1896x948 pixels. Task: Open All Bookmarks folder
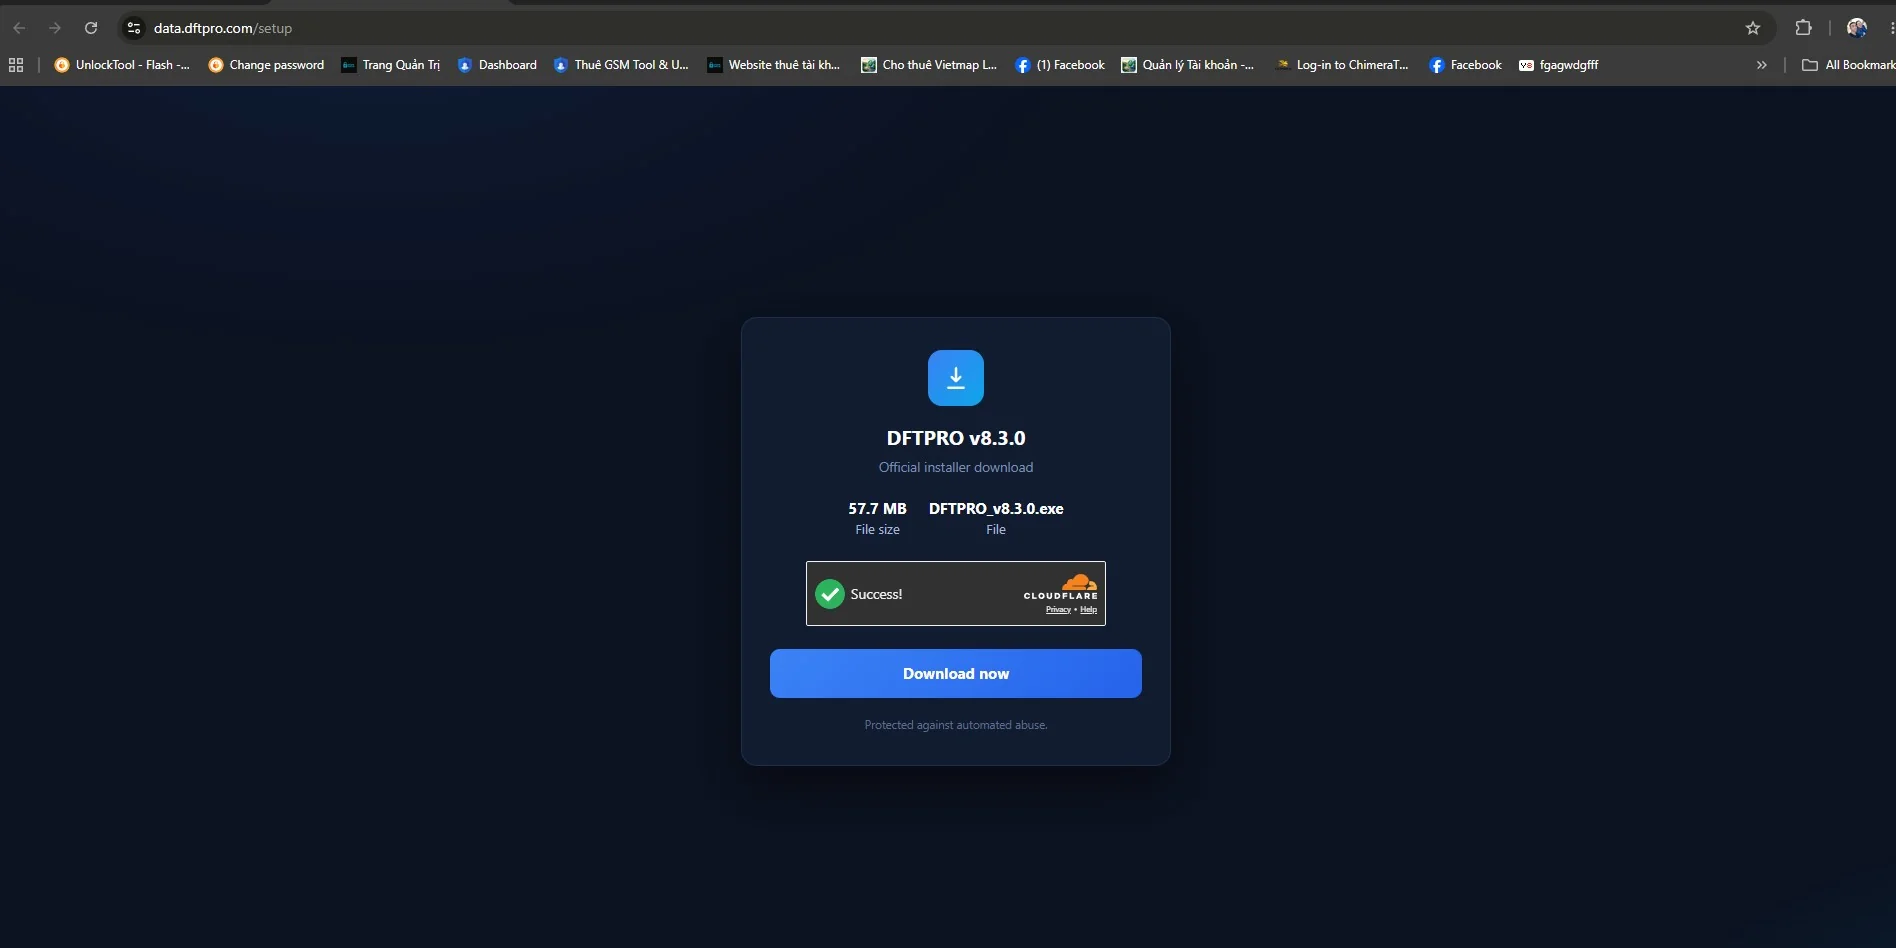click(1848, 65)
